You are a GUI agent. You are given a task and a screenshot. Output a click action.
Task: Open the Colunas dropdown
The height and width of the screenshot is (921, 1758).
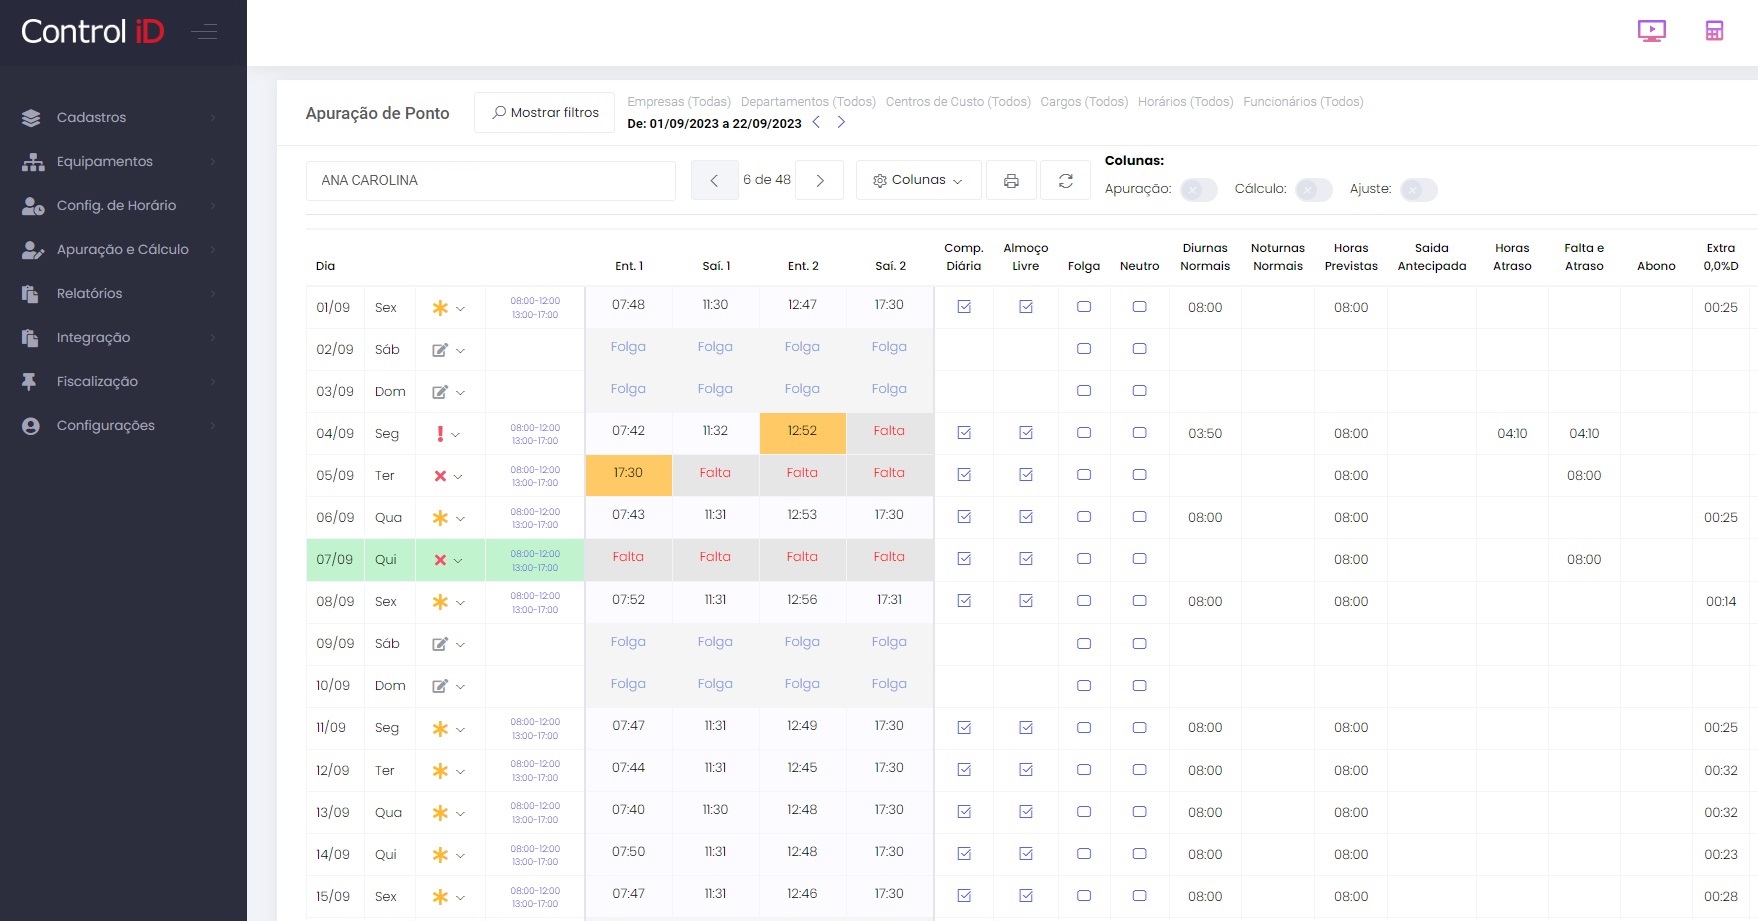(917, 181)
